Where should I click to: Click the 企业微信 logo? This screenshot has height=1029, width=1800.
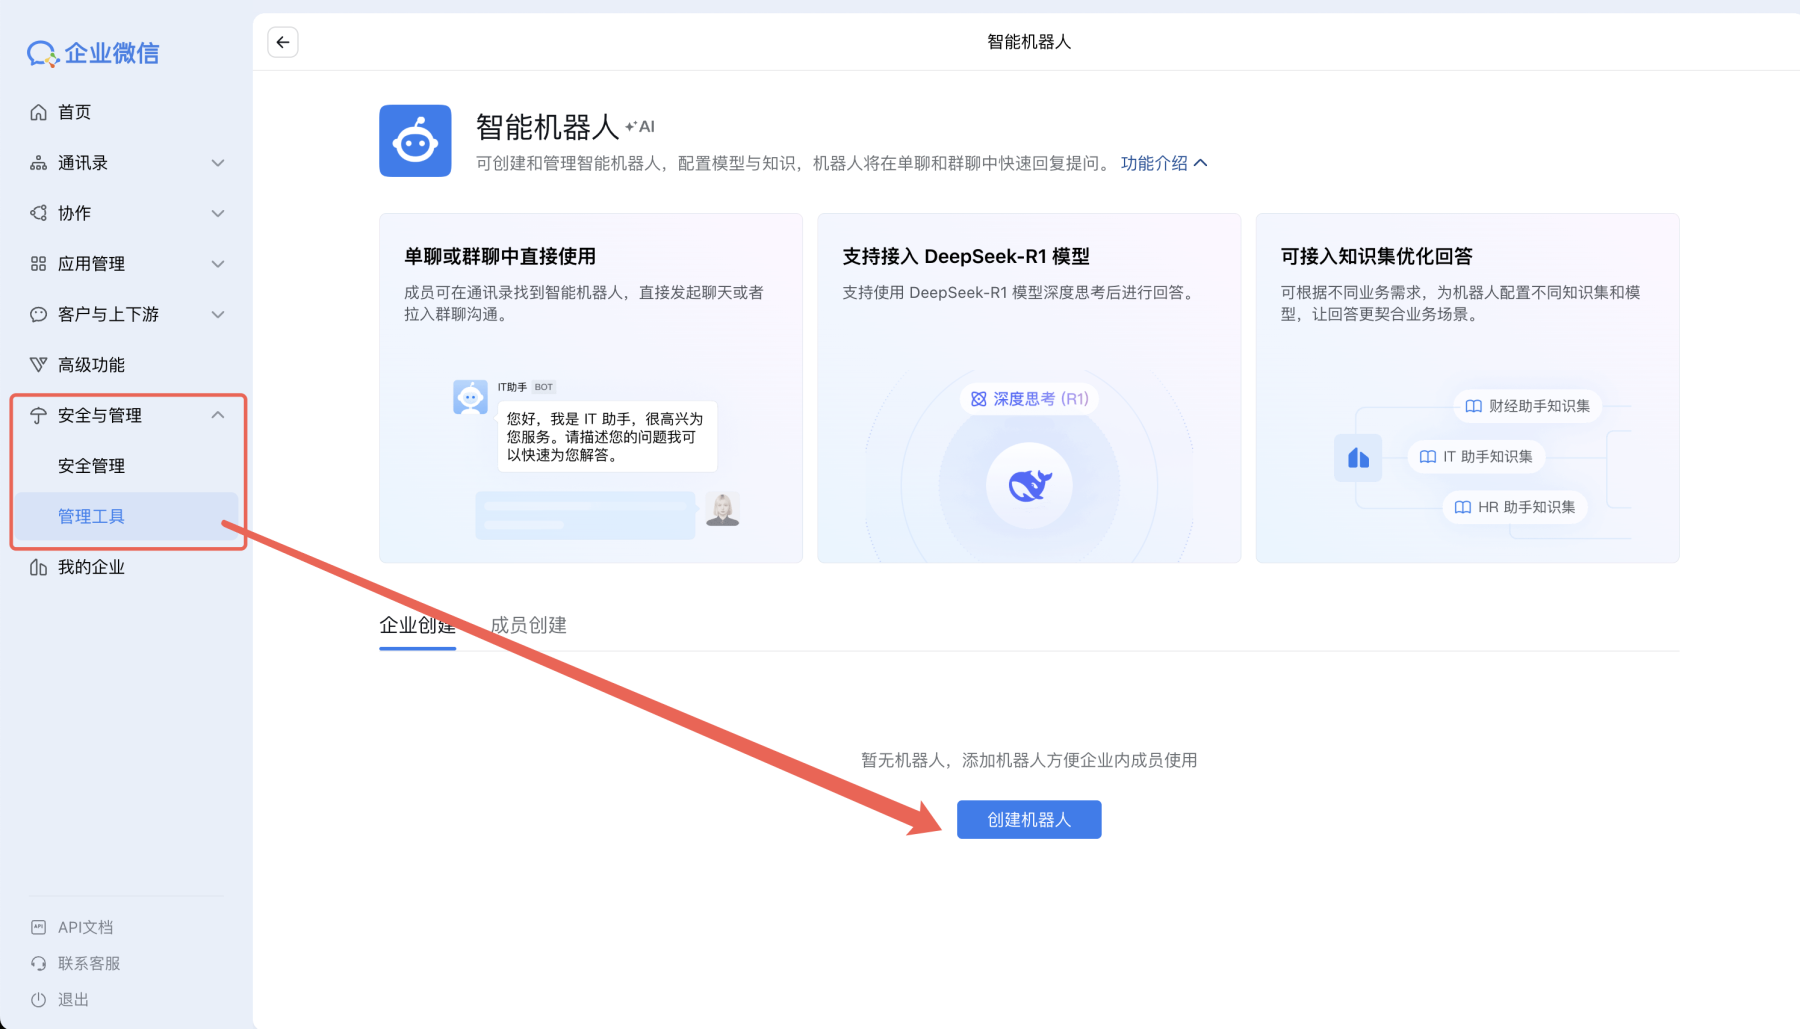click(x=93, y=53)
